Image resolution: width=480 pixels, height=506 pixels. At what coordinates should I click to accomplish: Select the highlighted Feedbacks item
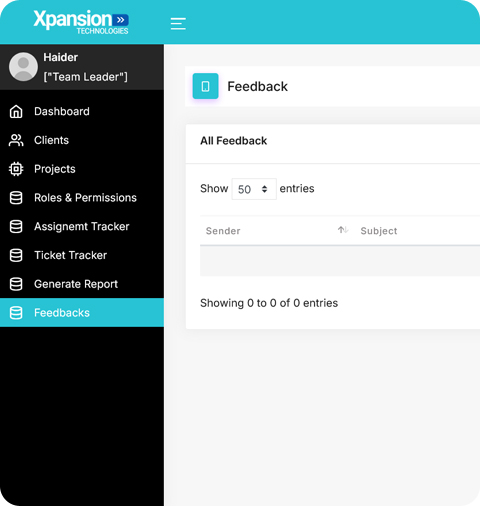pyautogui.click(x=82, y=313)
